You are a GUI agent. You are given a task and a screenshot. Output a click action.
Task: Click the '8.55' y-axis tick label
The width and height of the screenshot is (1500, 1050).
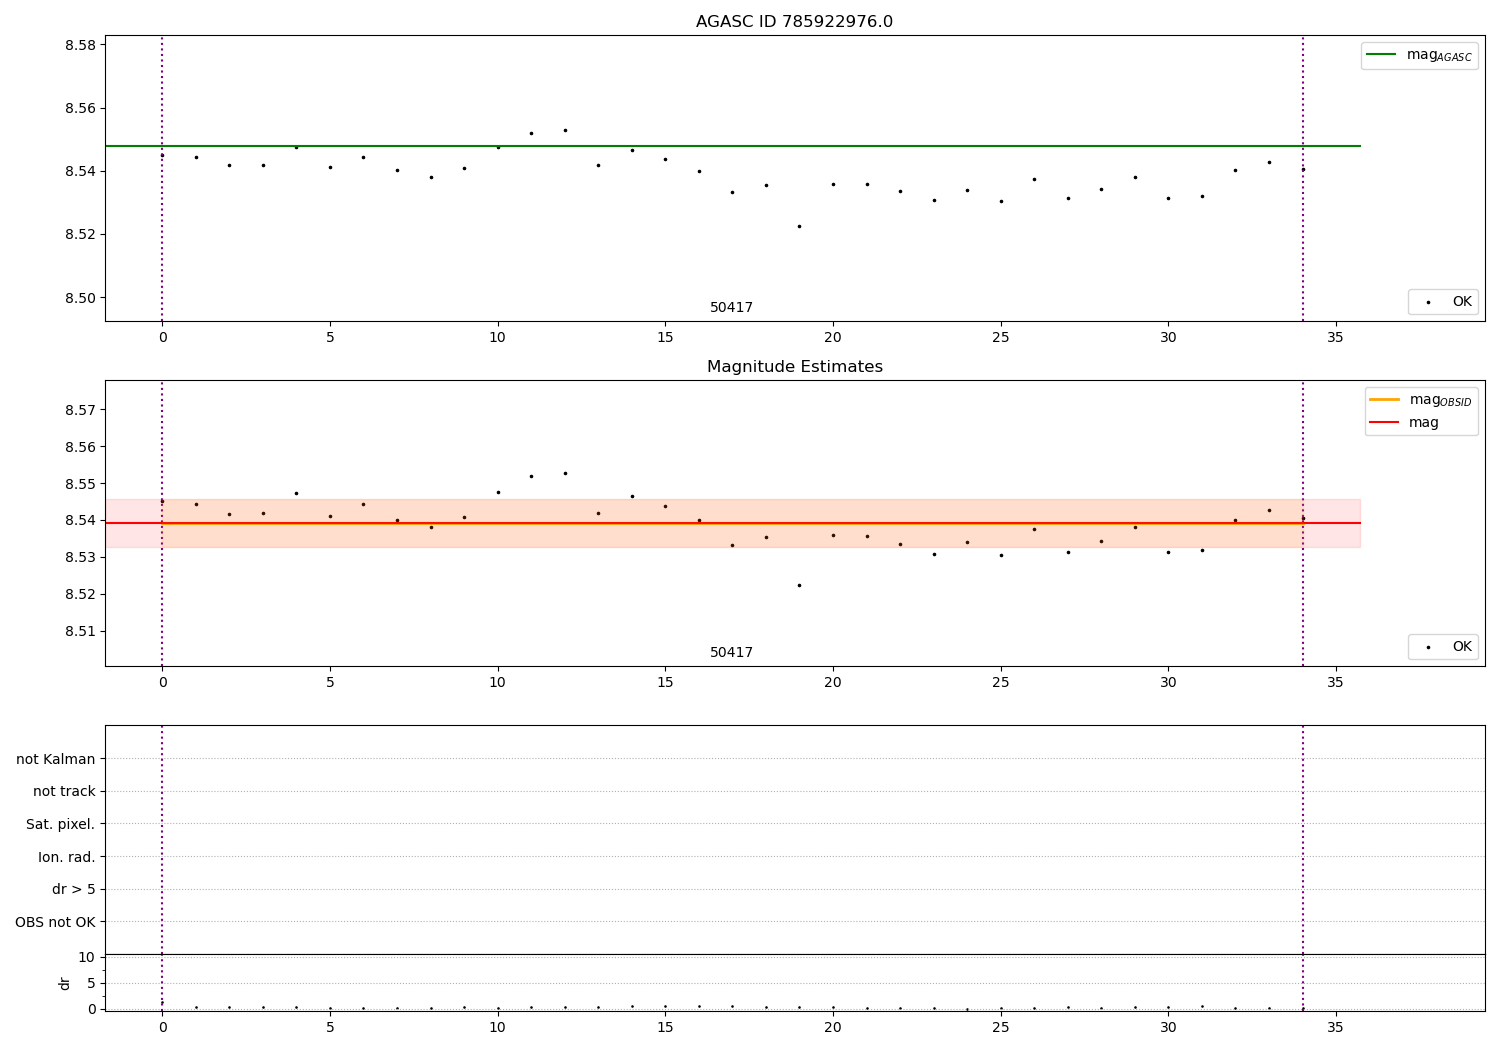pyautogui.click(x=80, y=484)
